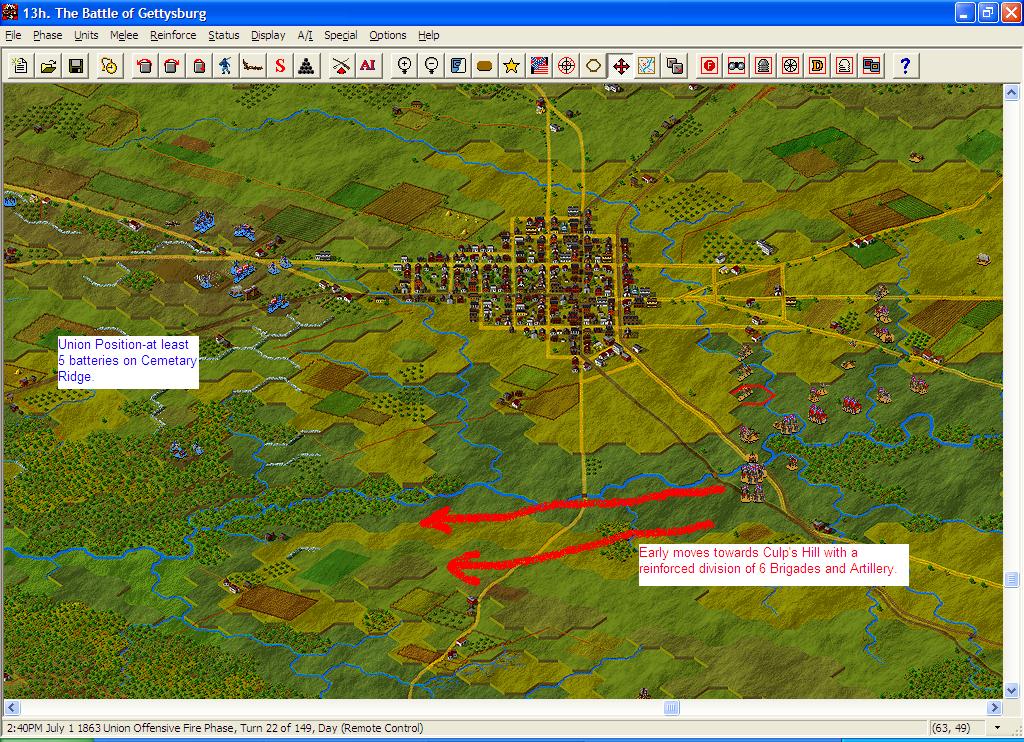Open the Melee menu
The width and height of the screenshot is (1024, 742).
pos(124,35)
